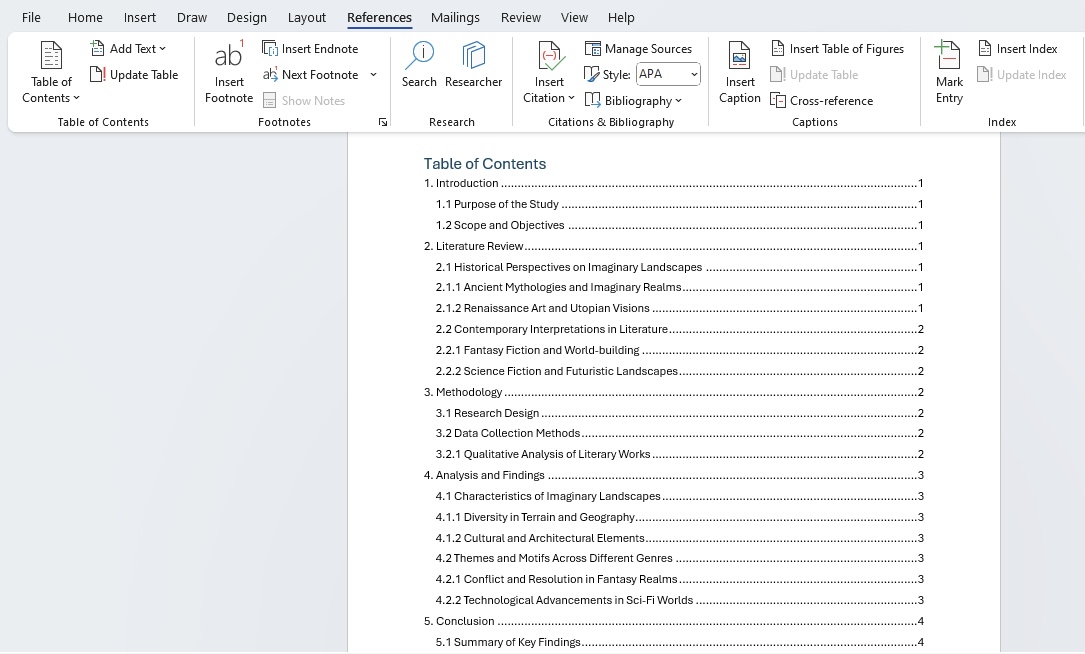Click '4. Analysis and Findings' entry
The image size is (1085, 654).
point(673,475)
